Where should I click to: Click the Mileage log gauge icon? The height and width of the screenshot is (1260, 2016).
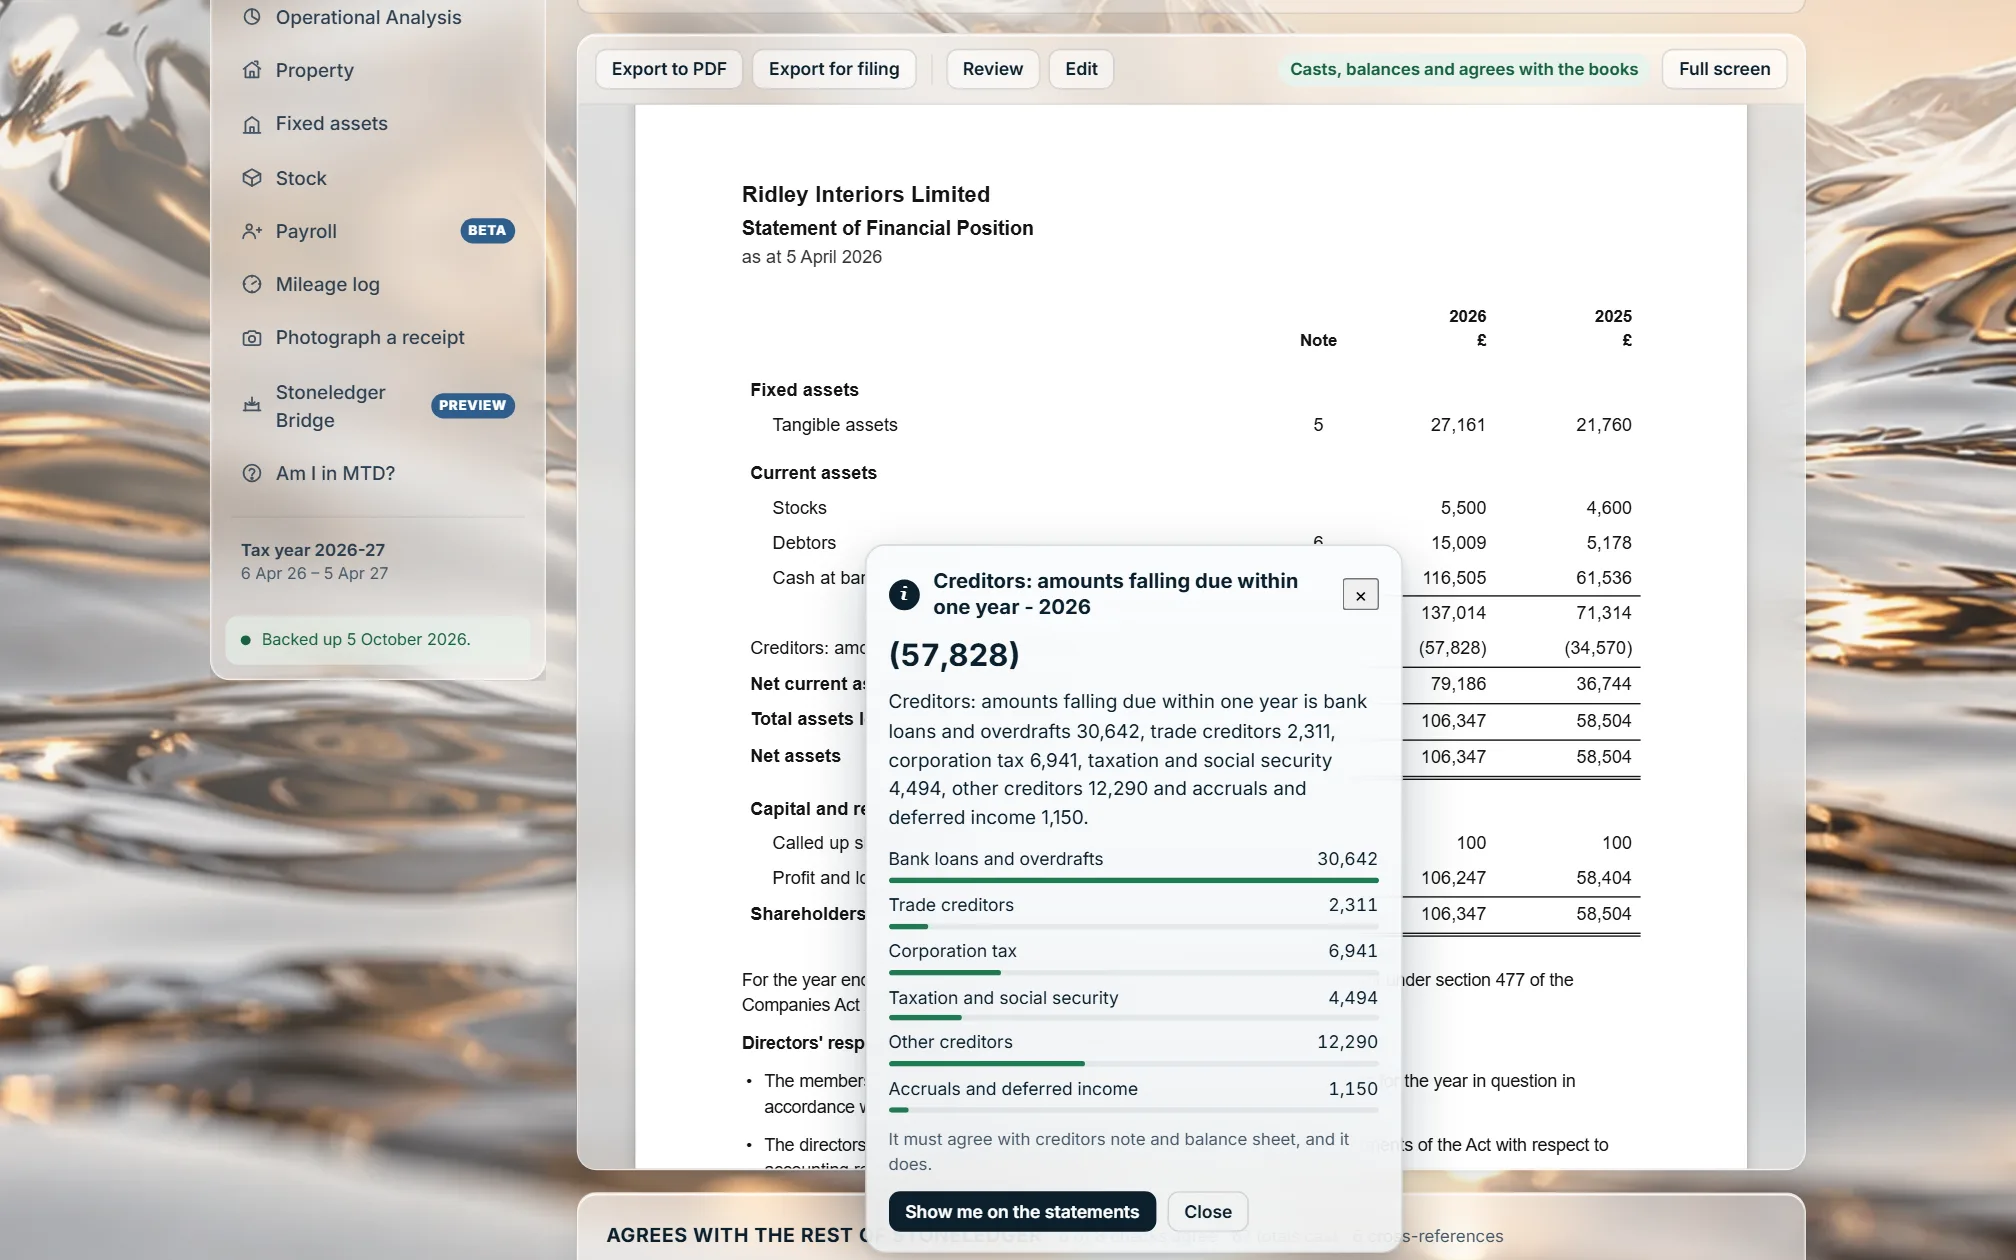(252, 284)
